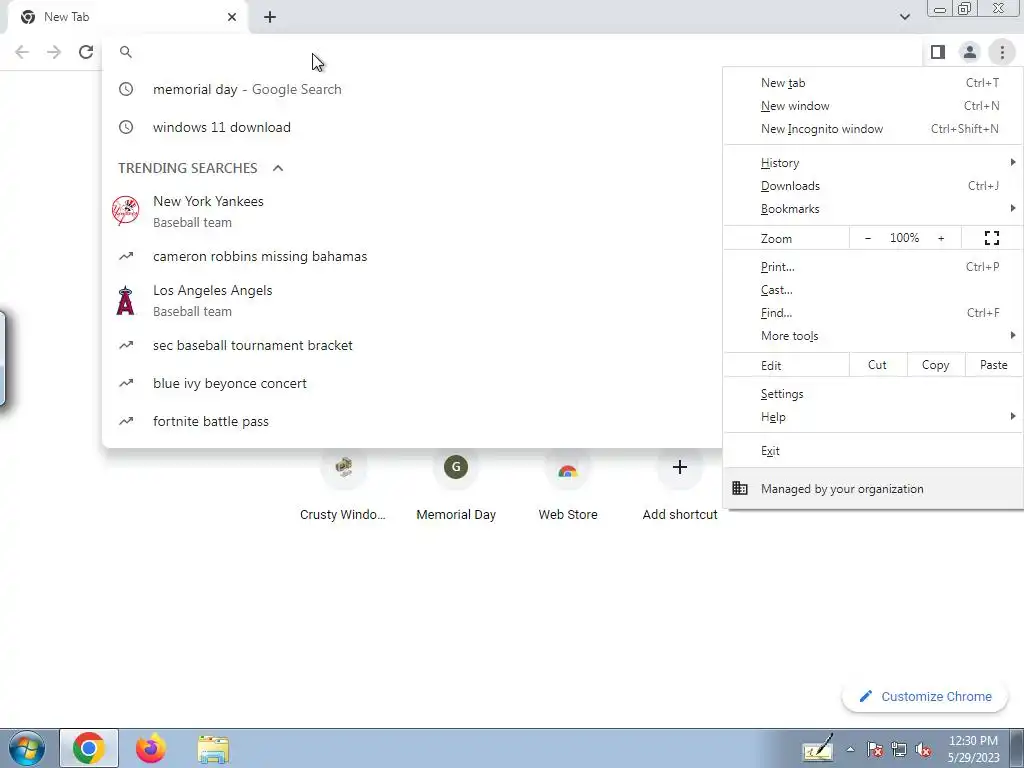1024x768 pixels.
Task: Close the New Tab tab
Action: [232, 17]
